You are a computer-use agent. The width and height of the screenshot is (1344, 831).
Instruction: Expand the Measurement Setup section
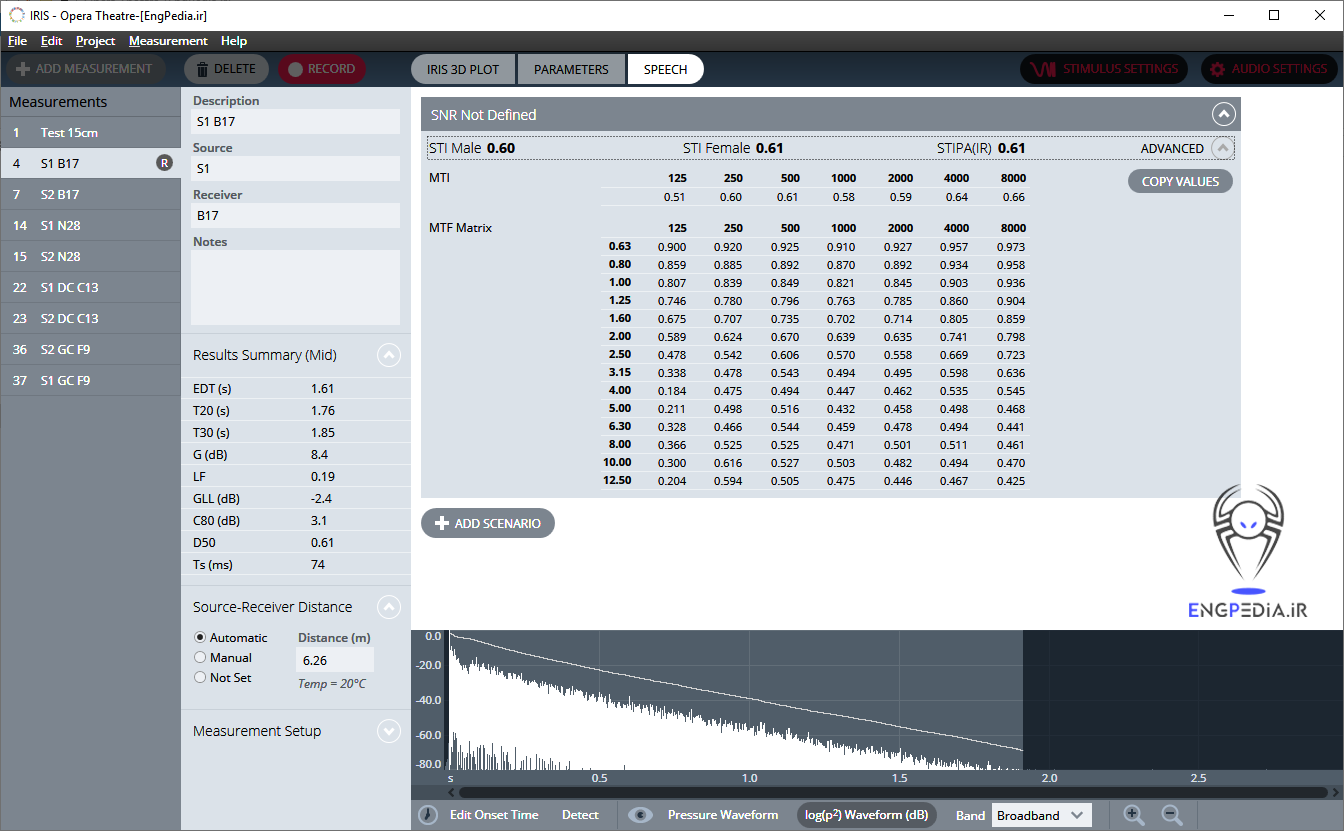pos(389,731)
